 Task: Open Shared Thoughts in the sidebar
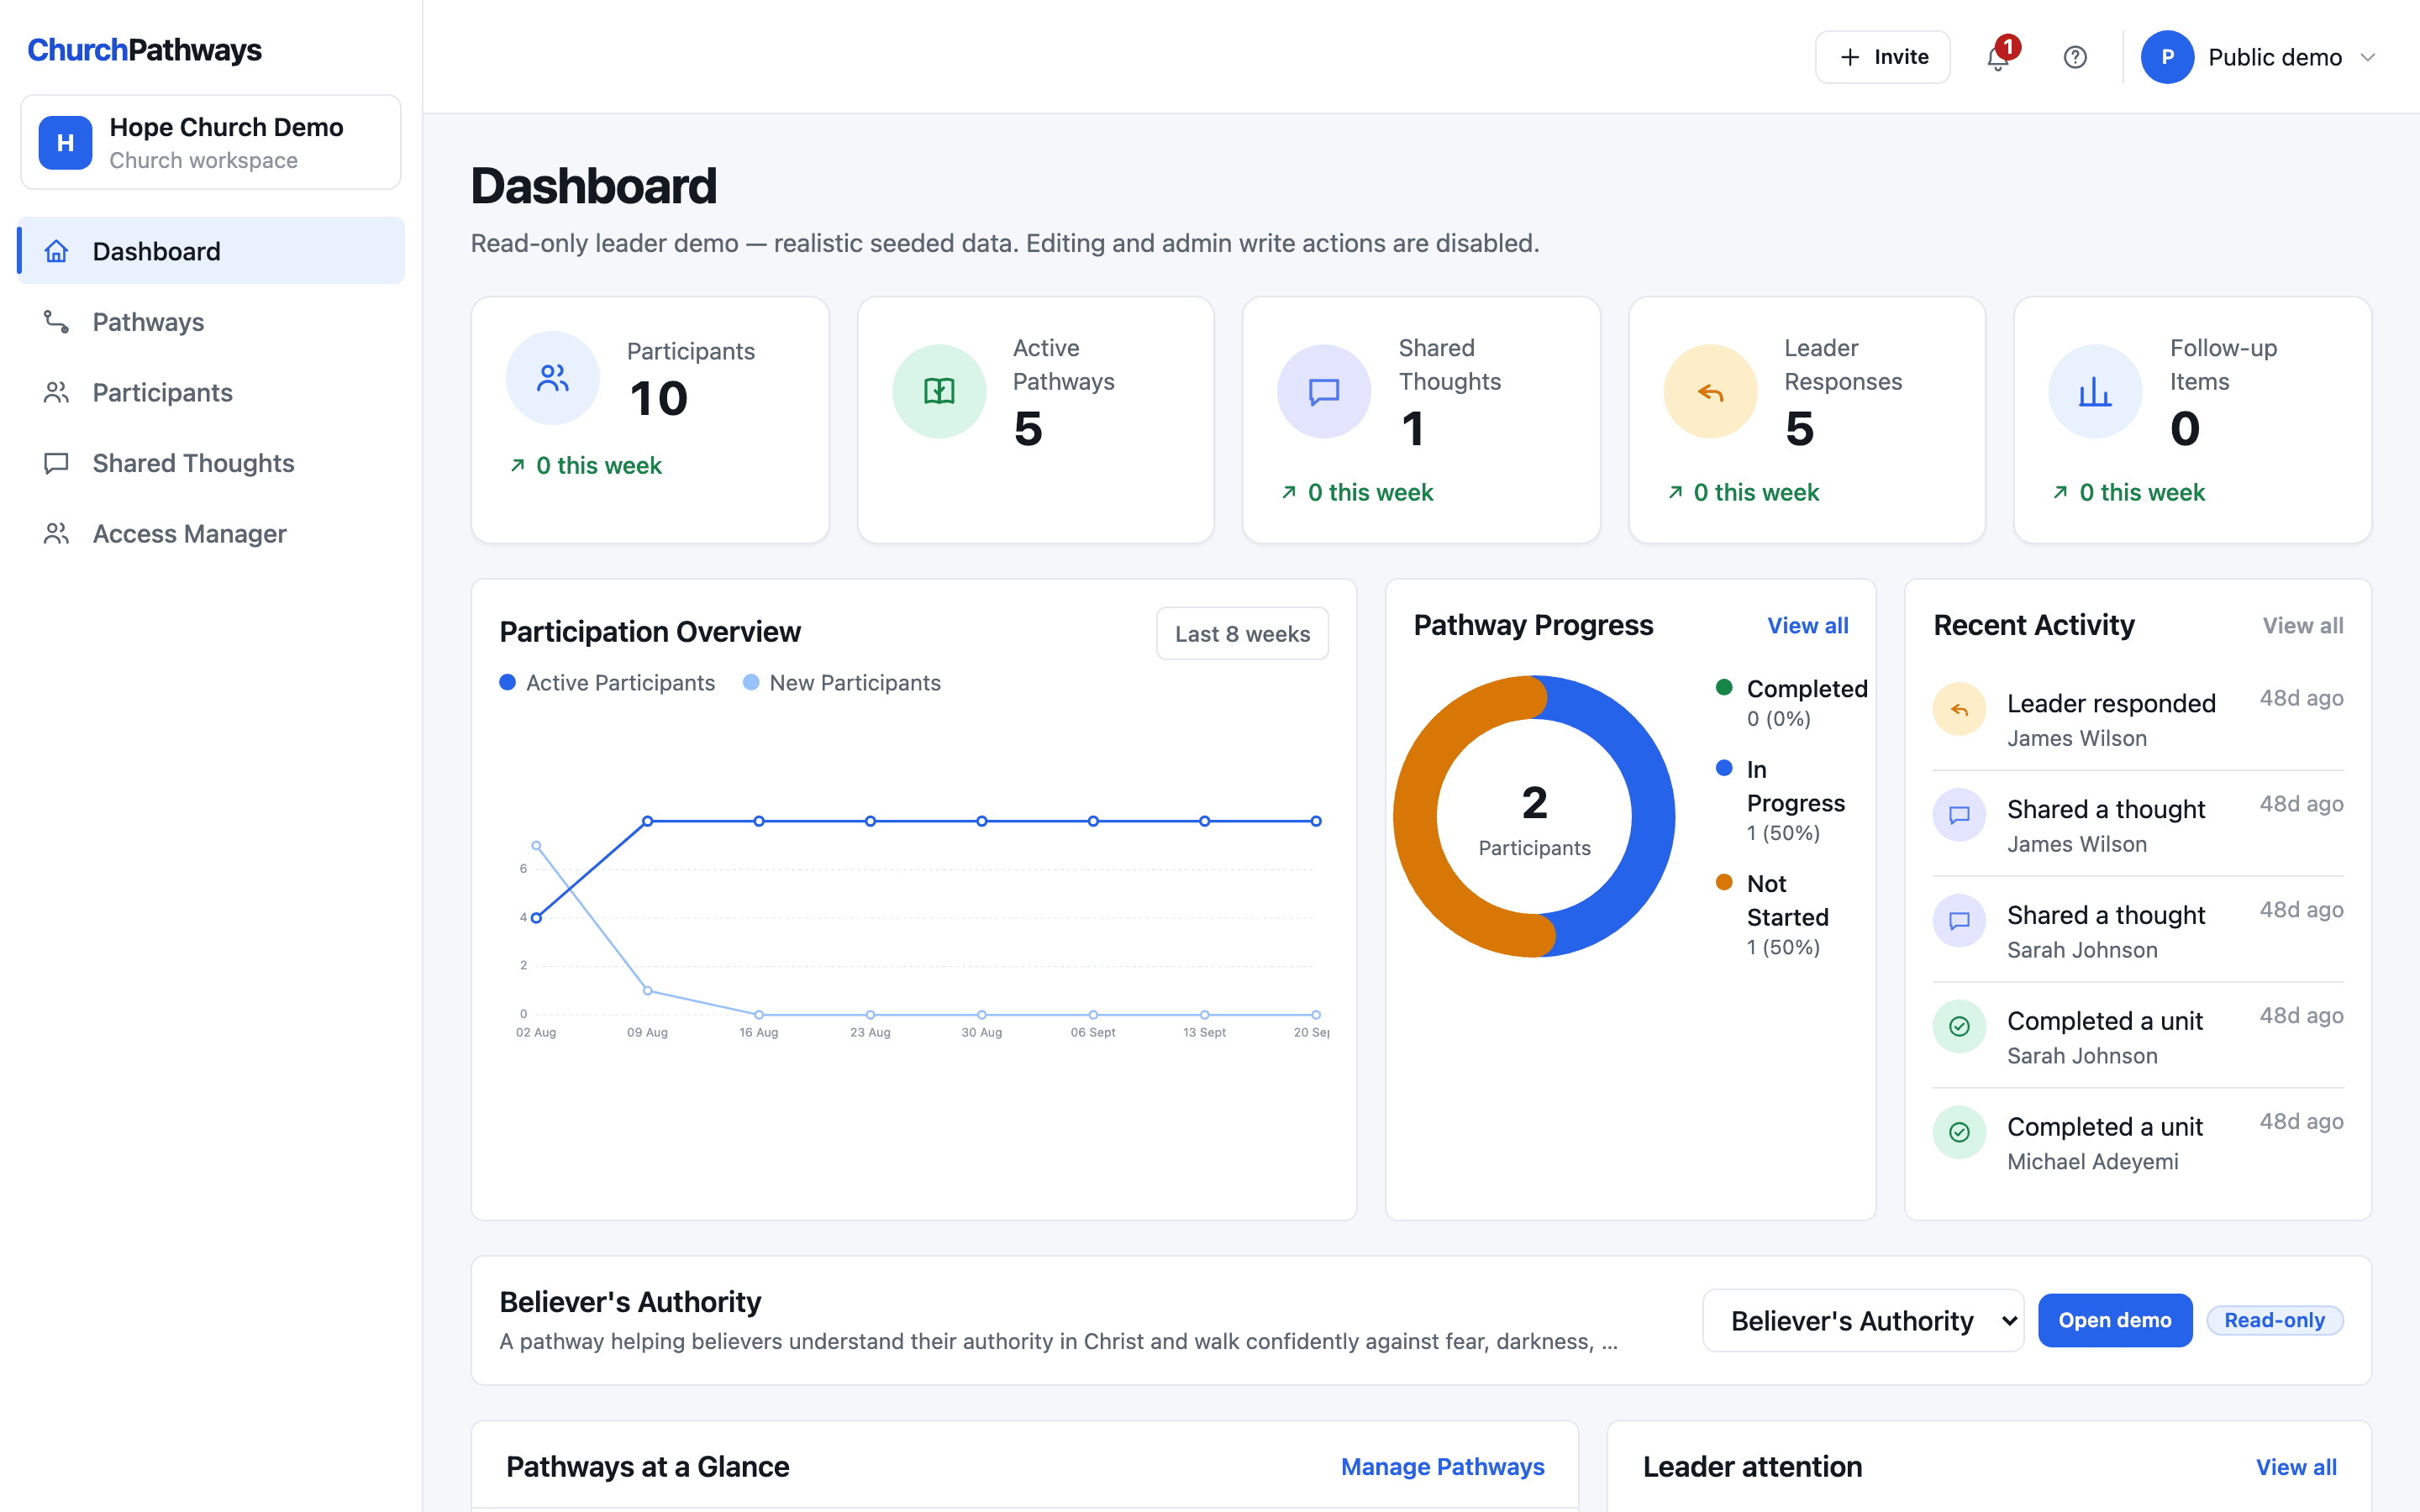coord(211,463)
